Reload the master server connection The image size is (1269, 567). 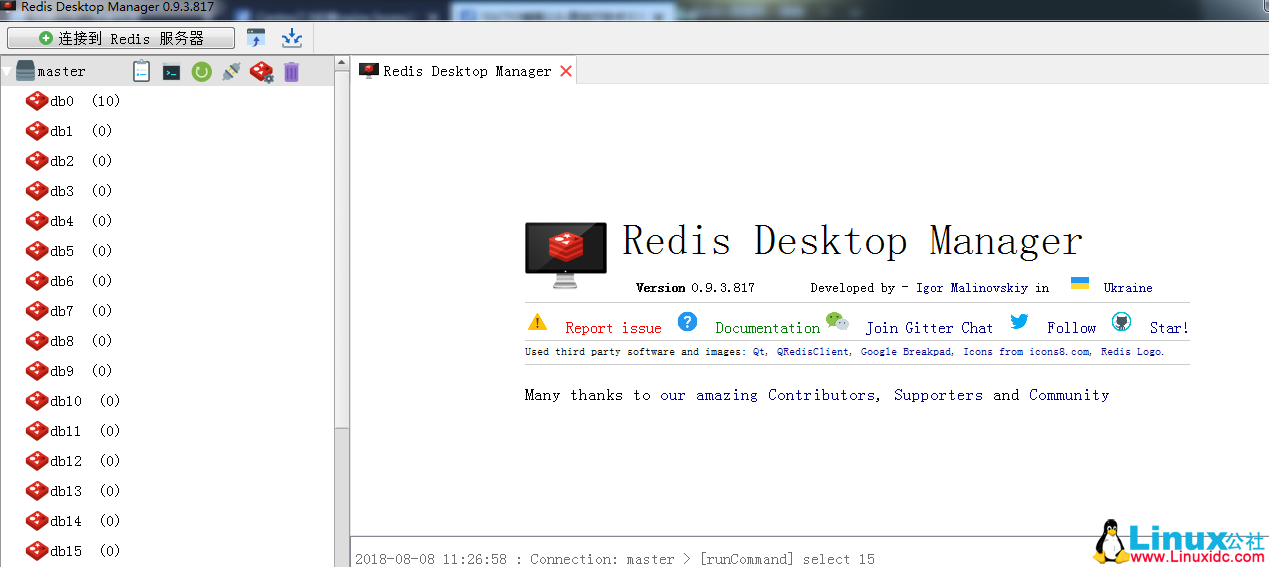(x=202, y=71)
